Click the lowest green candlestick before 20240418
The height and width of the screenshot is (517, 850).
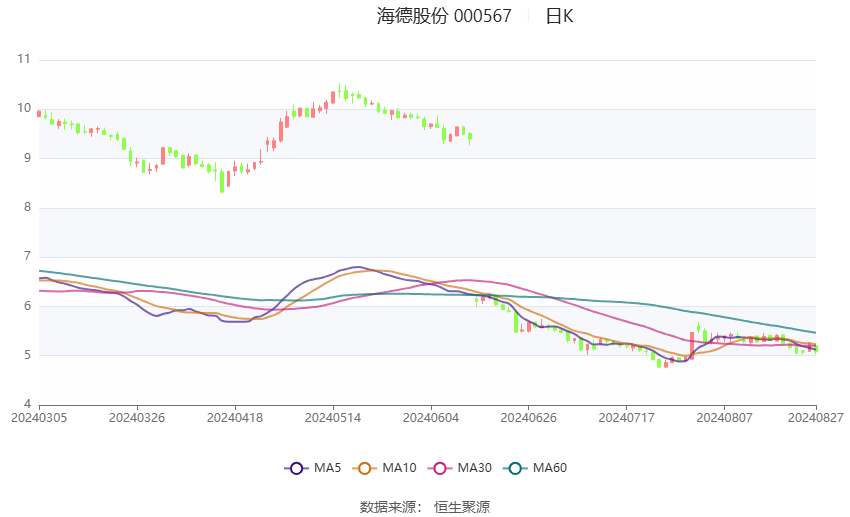coord(222,181)
